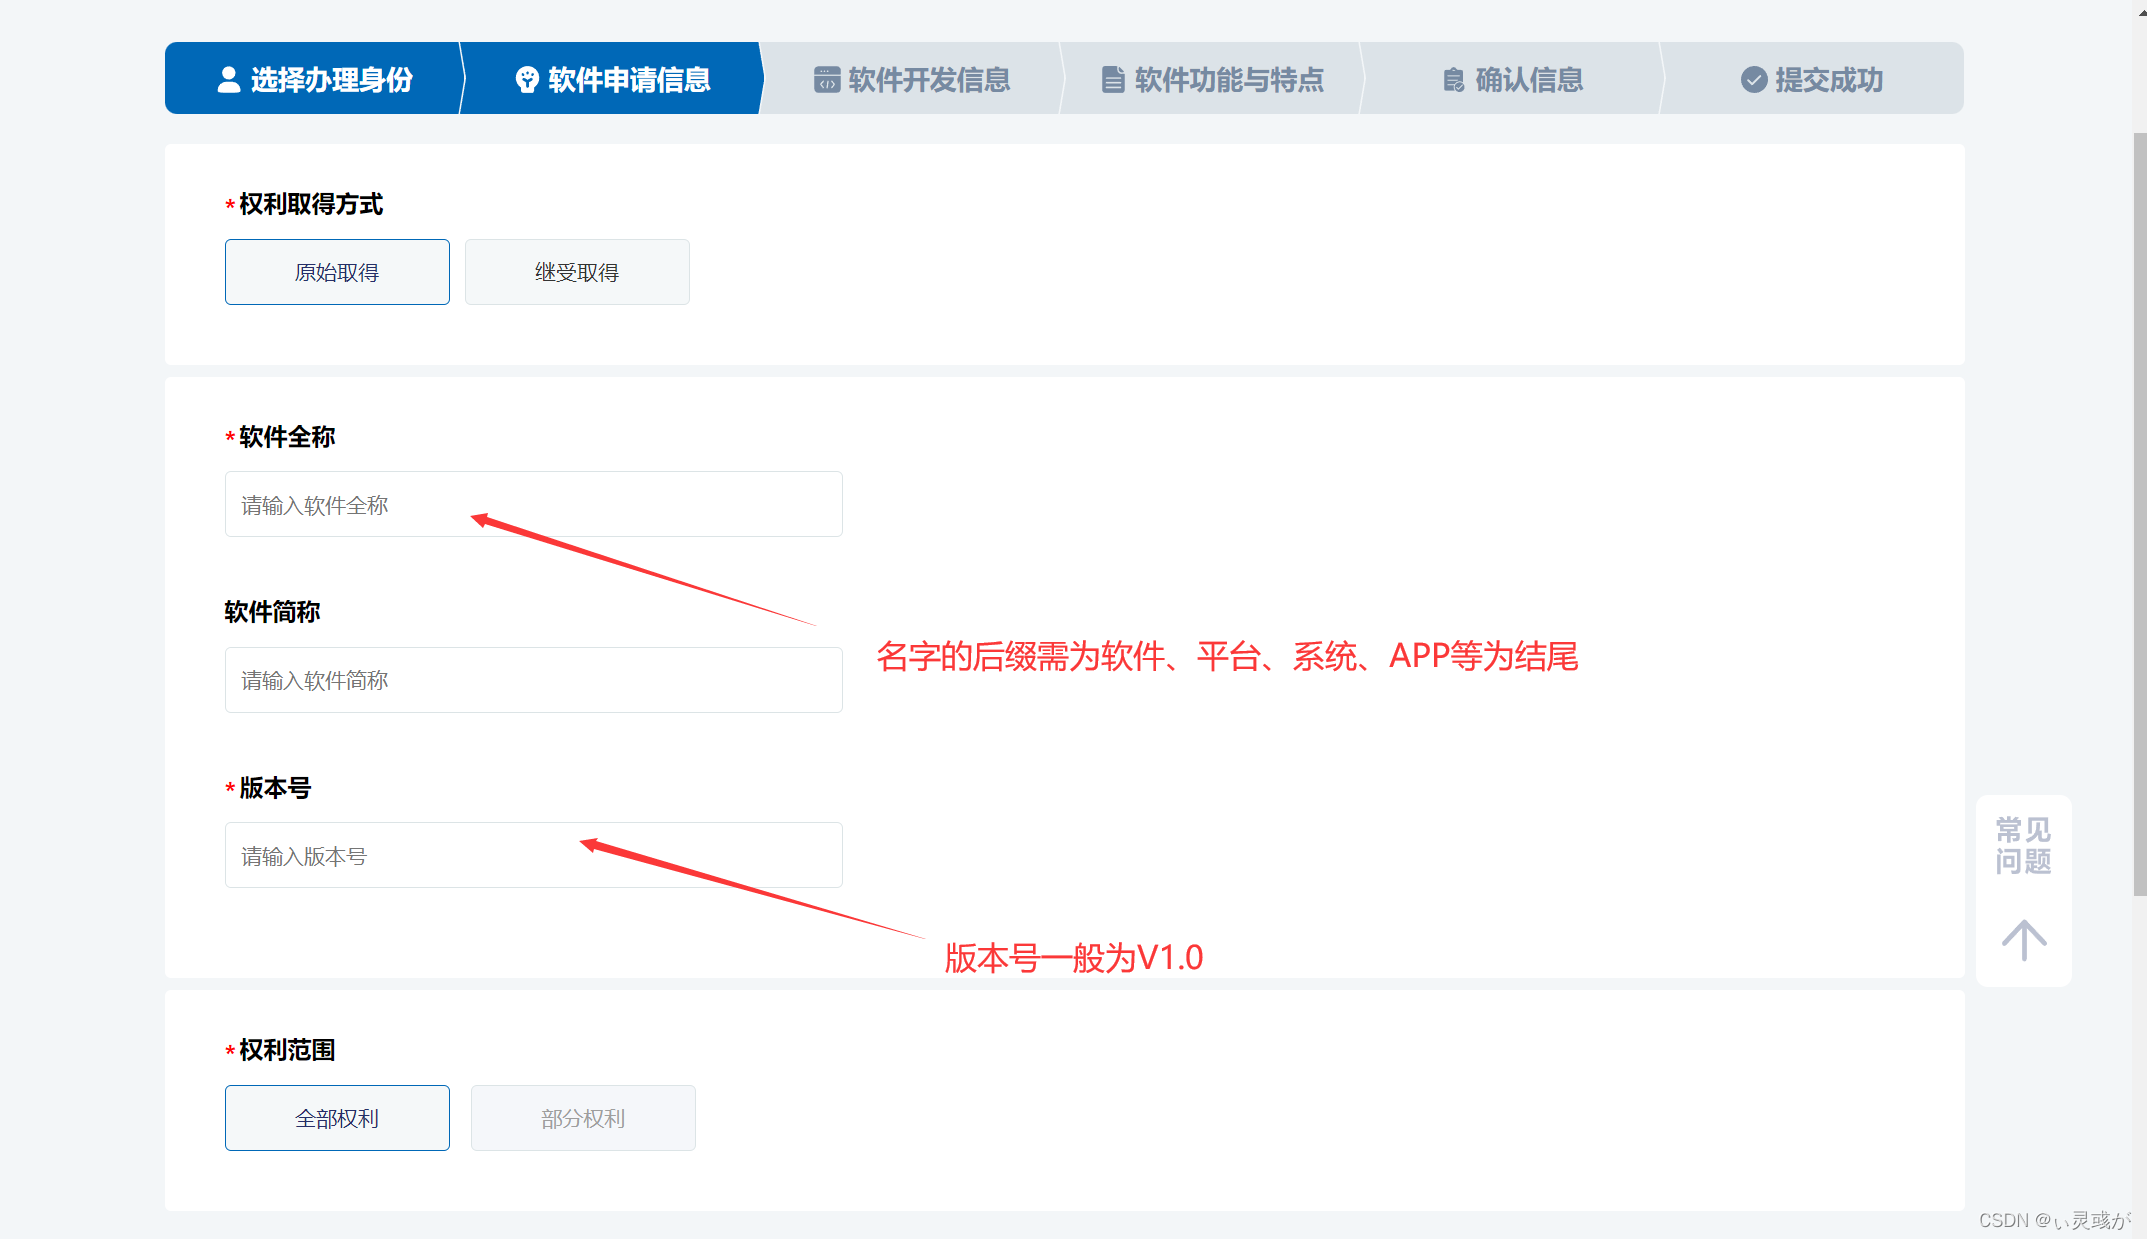Select 原始取得 as the acquisition method
The width and height of the screenshot is (2147, 1239).
click(337, 272)
